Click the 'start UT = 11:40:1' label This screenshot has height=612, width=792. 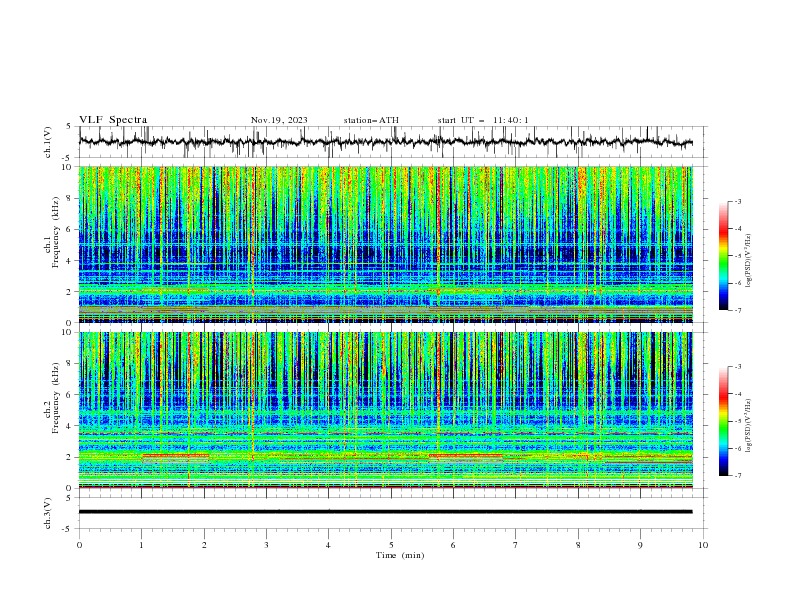tap(483, 120)
